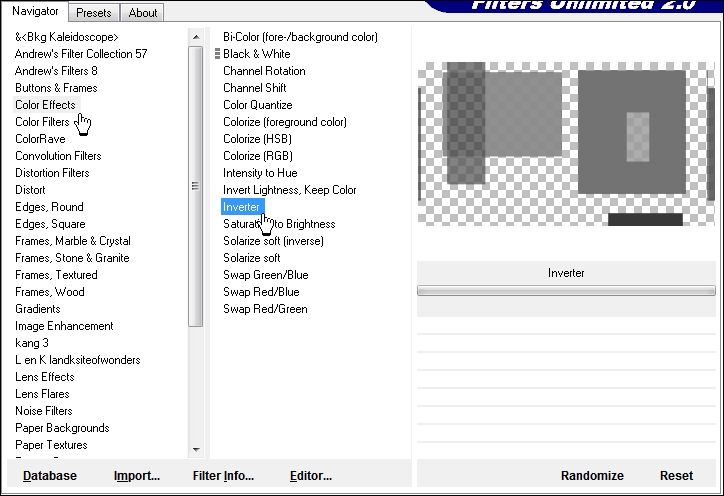Choose the Channel Shift filter
Image resolution: width=724 pixels, height=496 pixels.
pyautogui.click(x=255, y=88)
